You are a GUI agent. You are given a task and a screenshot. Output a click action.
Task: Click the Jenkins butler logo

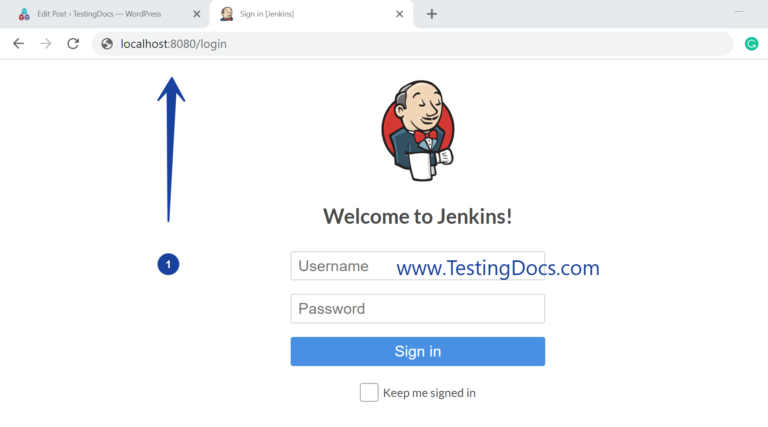click(x=417, y=133)
